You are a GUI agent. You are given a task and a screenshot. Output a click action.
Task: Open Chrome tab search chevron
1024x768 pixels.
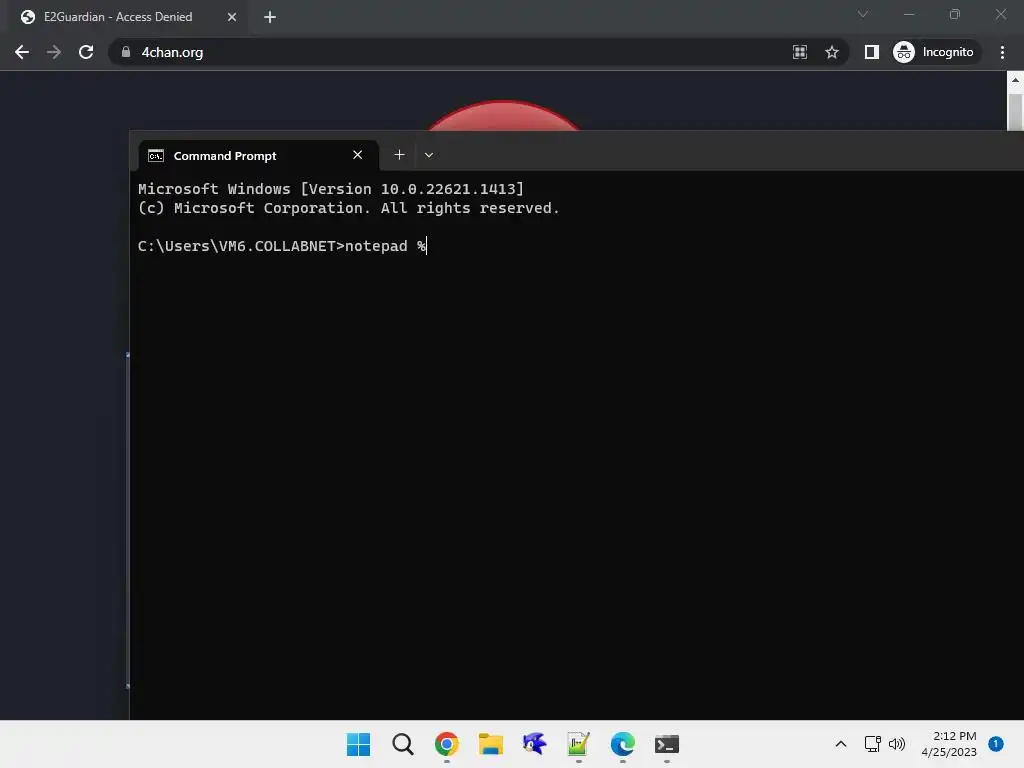pos(863,14)
